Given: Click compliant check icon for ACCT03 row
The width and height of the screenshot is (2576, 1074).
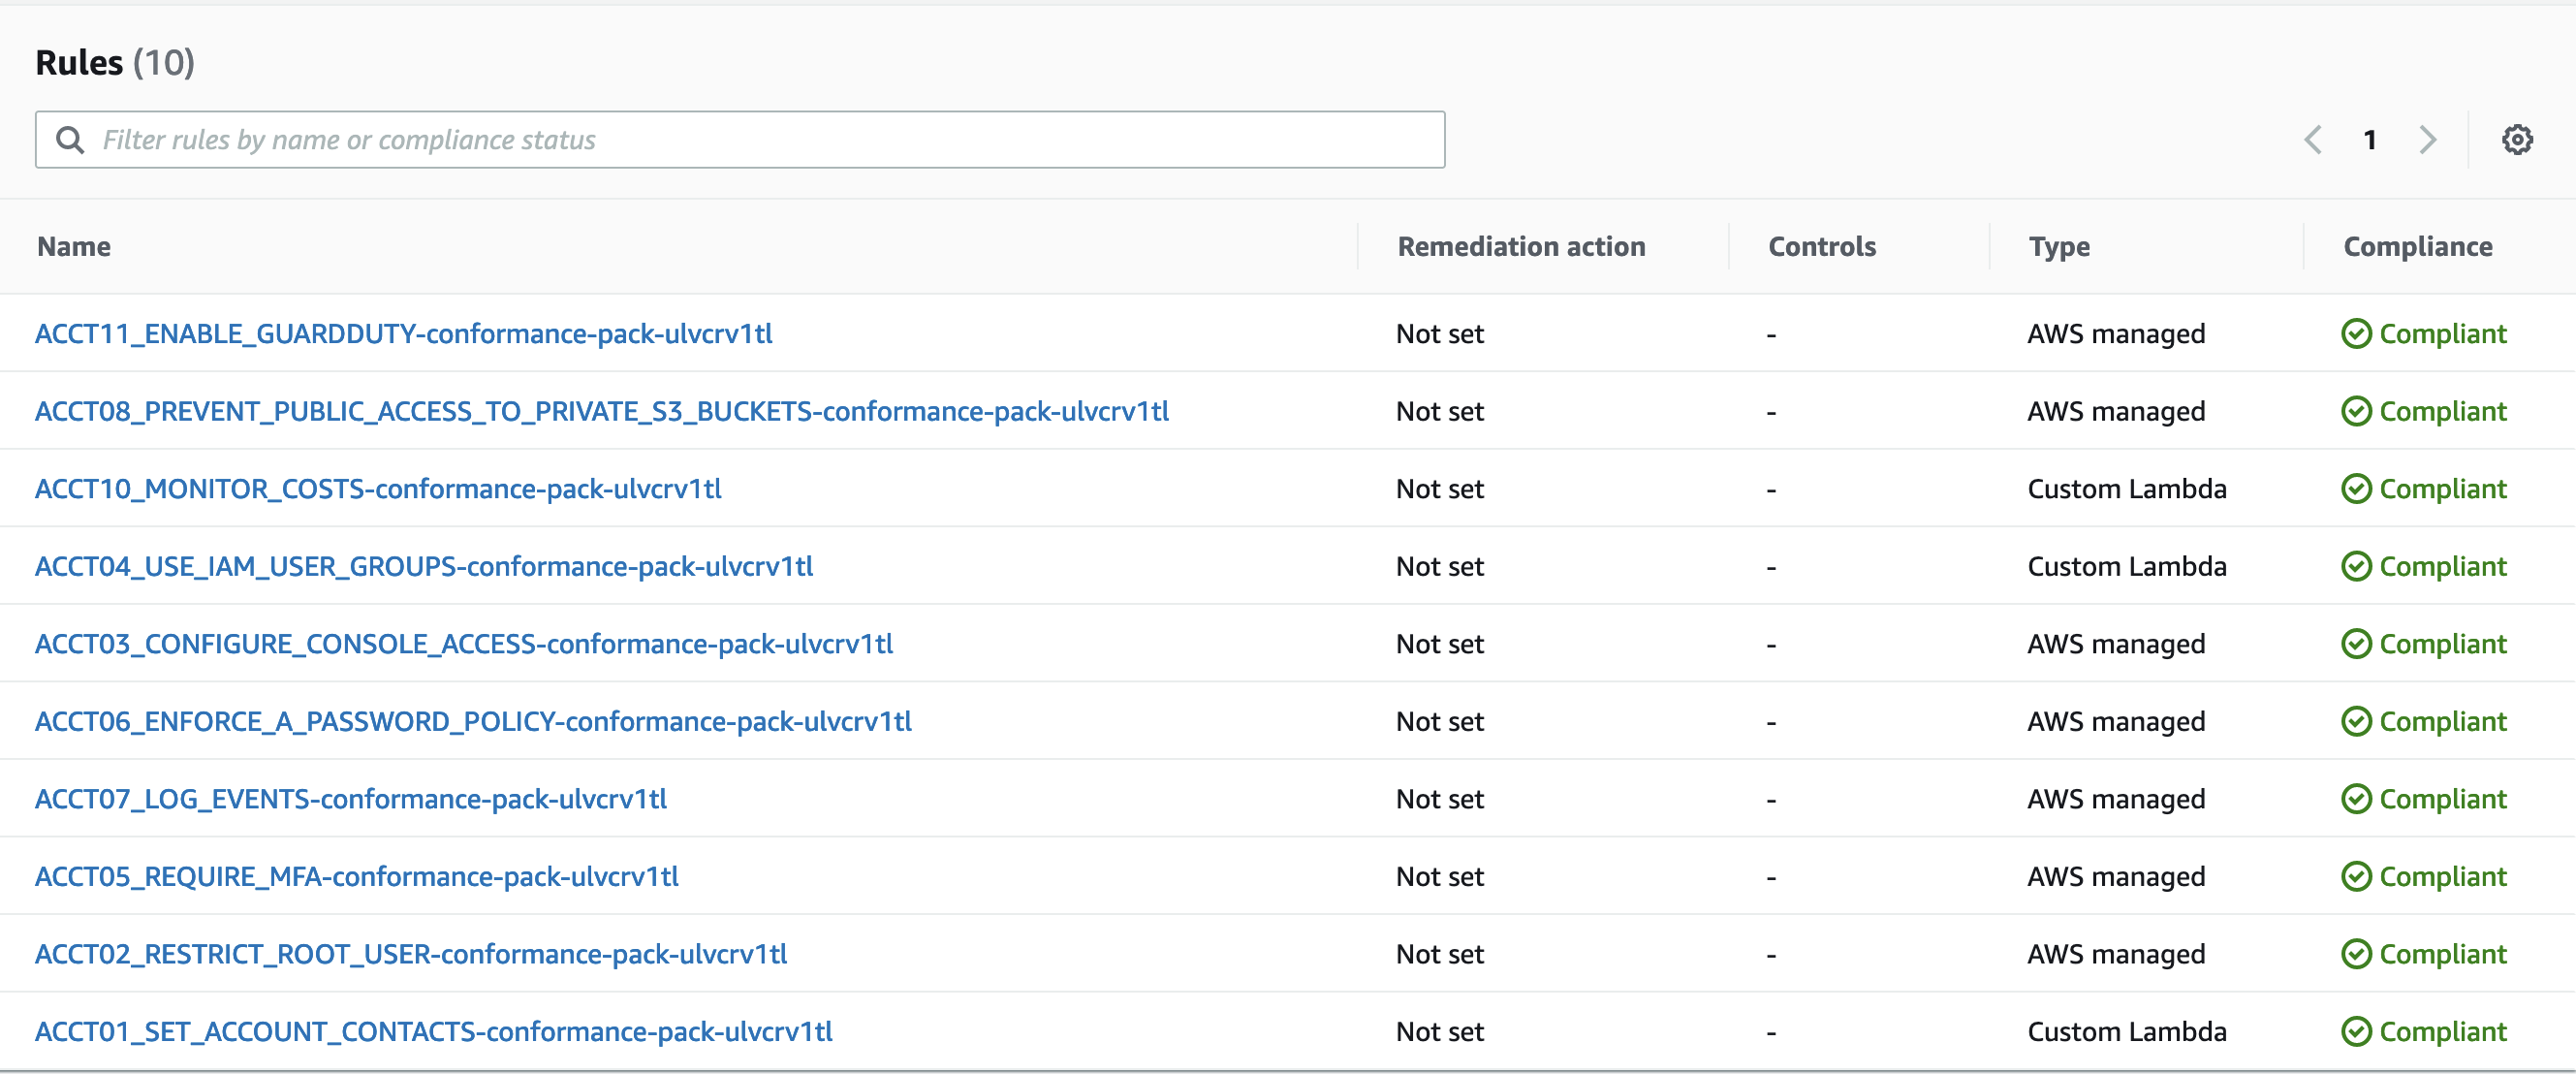Looking at the screenshot, I should point(2356,644).
